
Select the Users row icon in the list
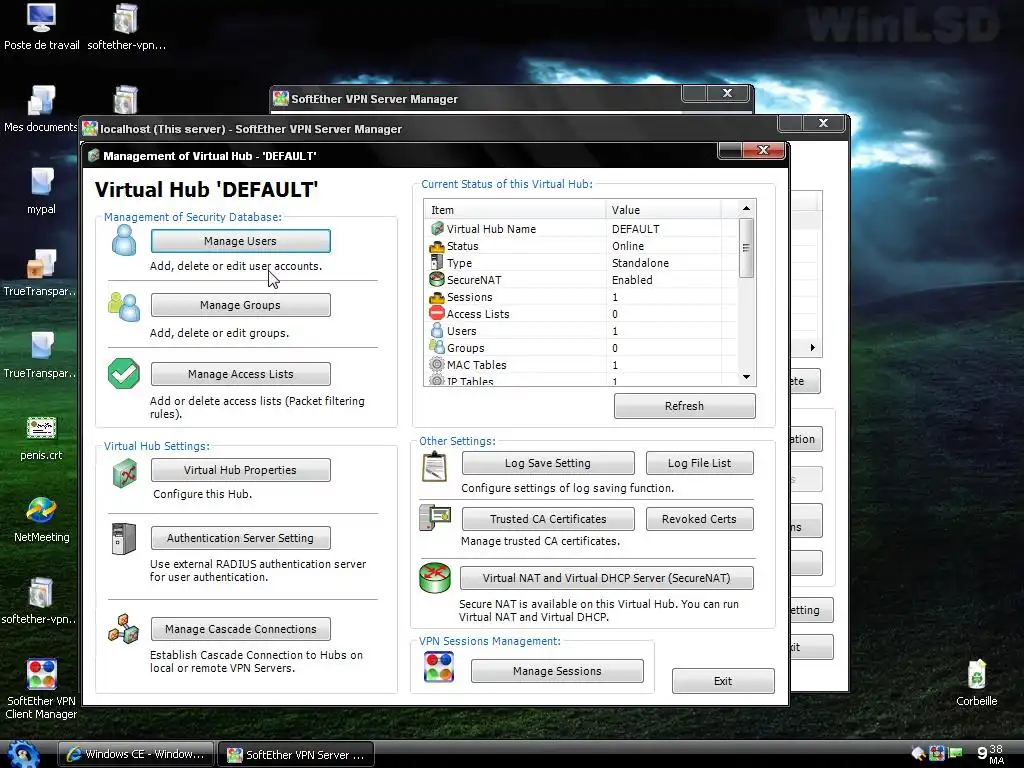click(437, 330)
